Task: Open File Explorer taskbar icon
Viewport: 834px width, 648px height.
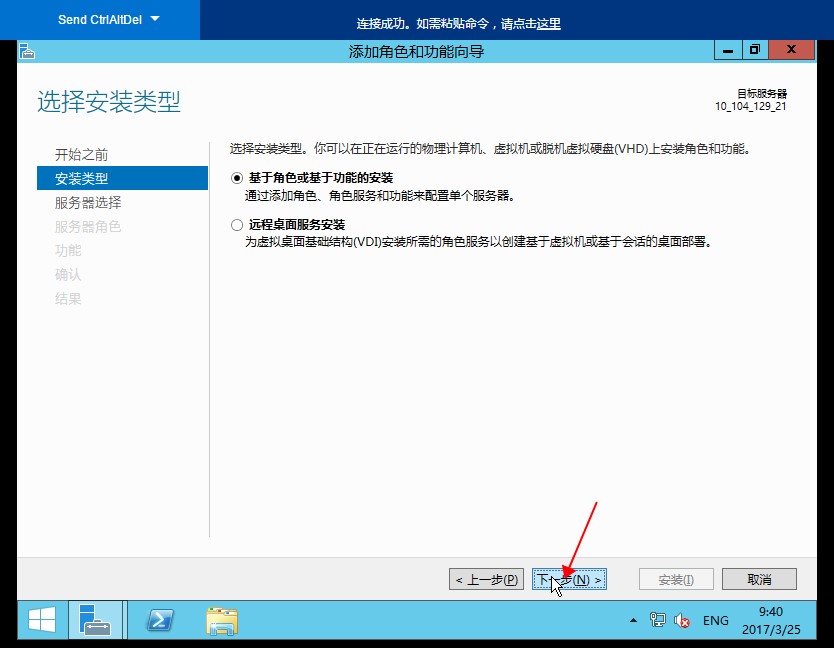Action: [x=222, y=621]
